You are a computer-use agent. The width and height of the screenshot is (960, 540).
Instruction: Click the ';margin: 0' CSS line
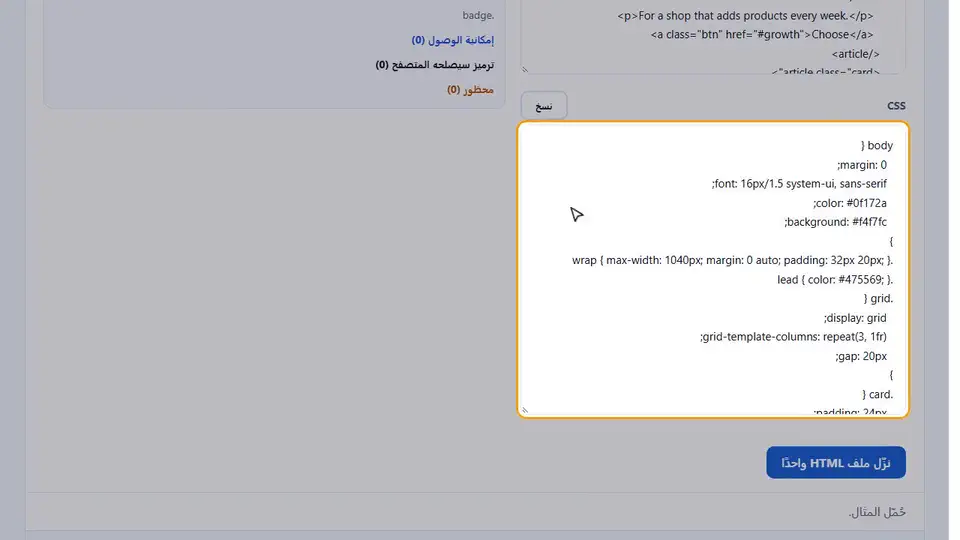point(862,165)
